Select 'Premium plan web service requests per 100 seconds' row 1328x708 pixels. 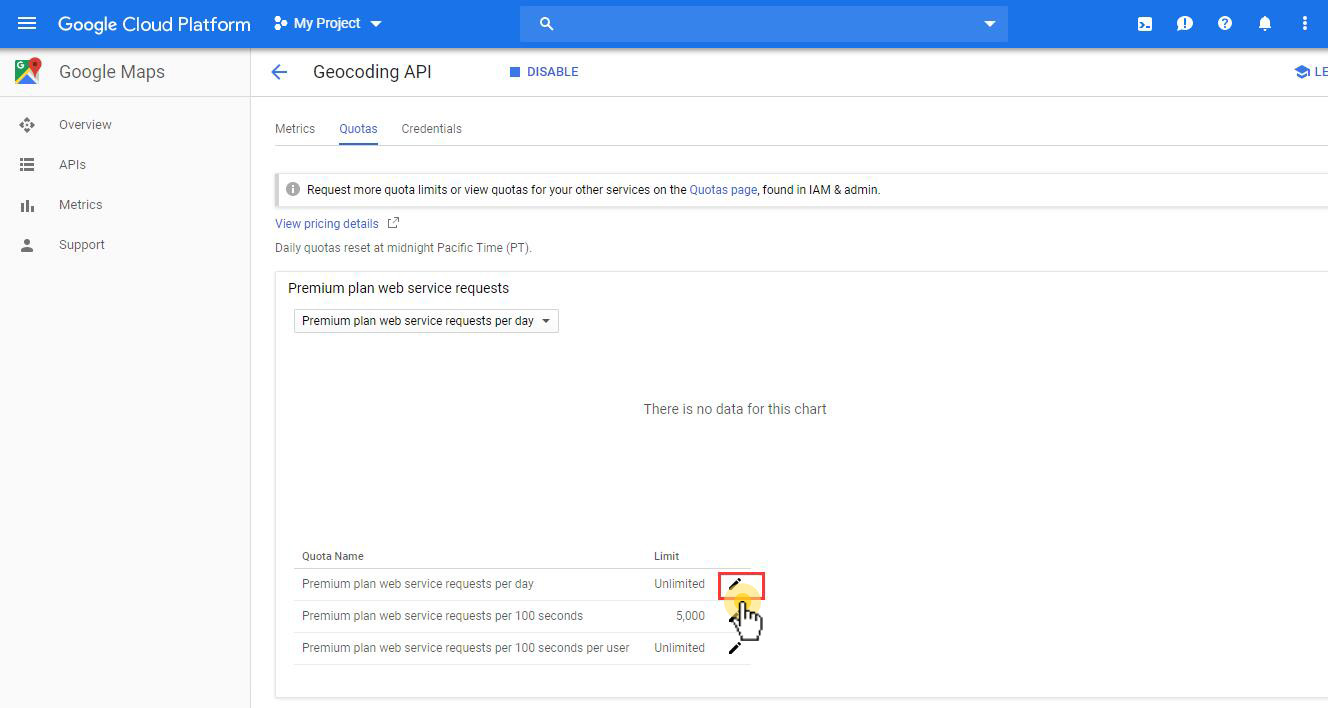[x=522, y=616]
